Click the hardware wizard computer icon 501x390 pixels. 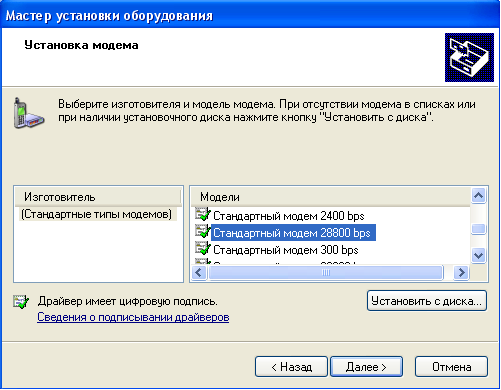point(469,57)
